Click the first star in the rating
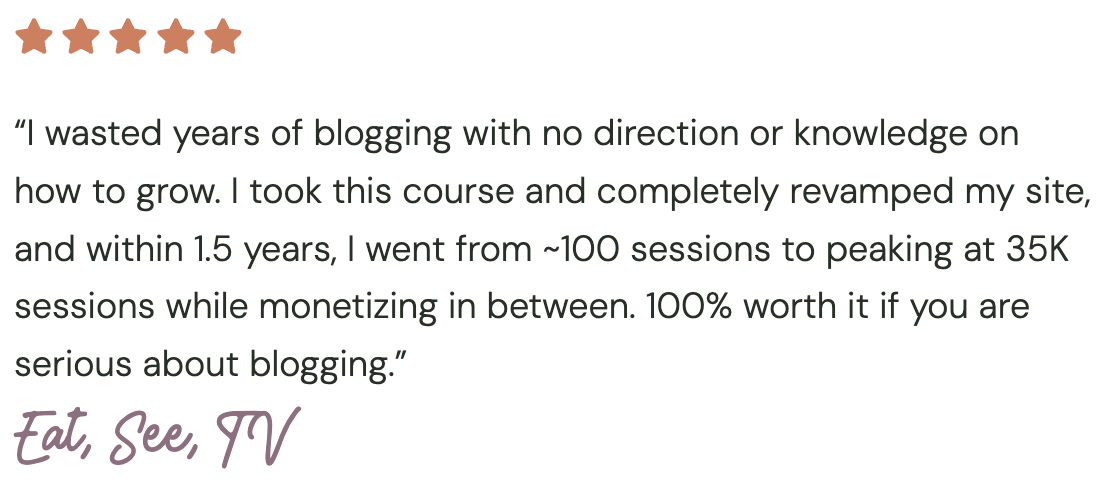1106x480 pixels. pyautogui.click(x=34, y=37)
